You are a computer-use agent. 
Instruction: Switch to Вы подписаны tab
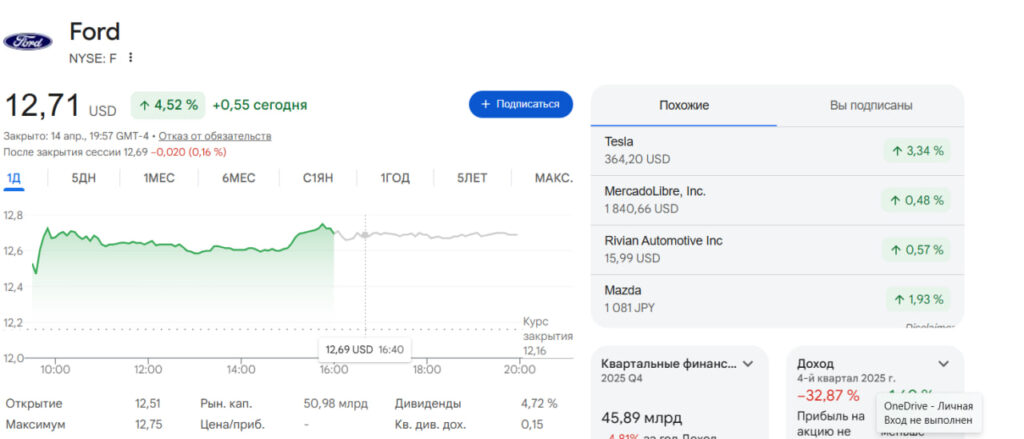pos(870,105)
